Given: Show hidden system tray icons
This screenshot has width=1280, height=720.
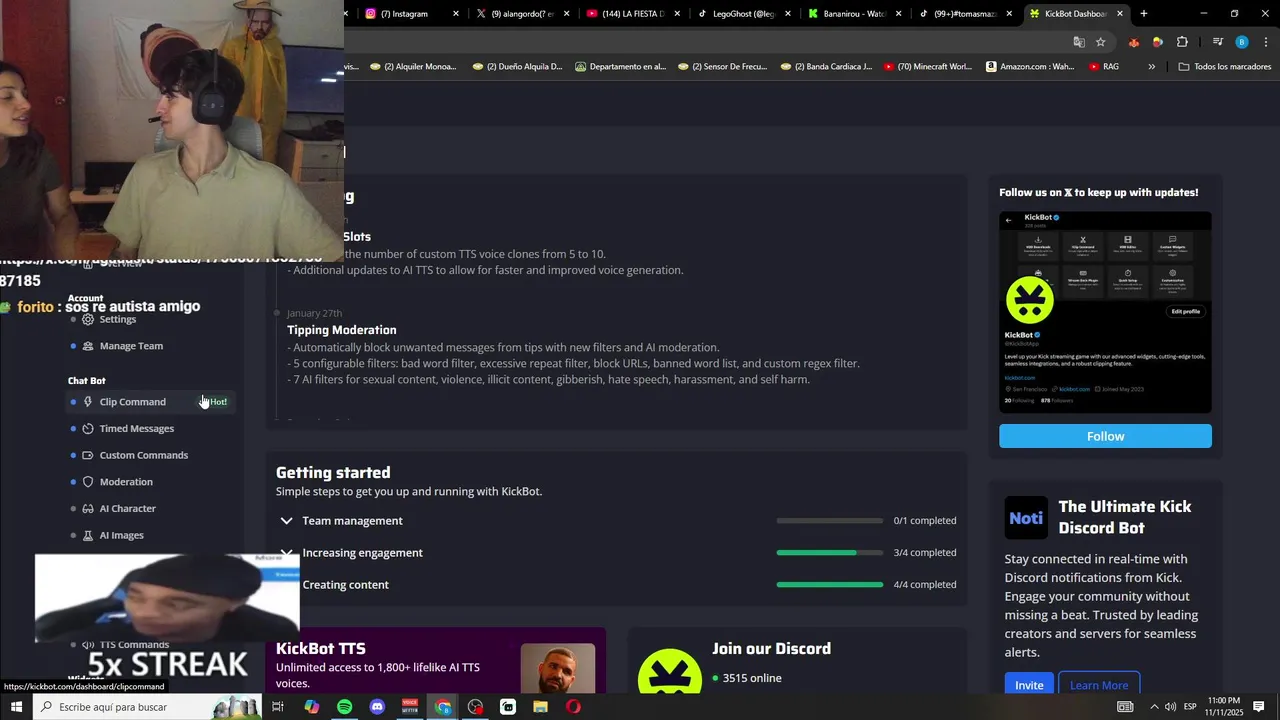Looking at the screenshot, I should tap(1154, 707).
